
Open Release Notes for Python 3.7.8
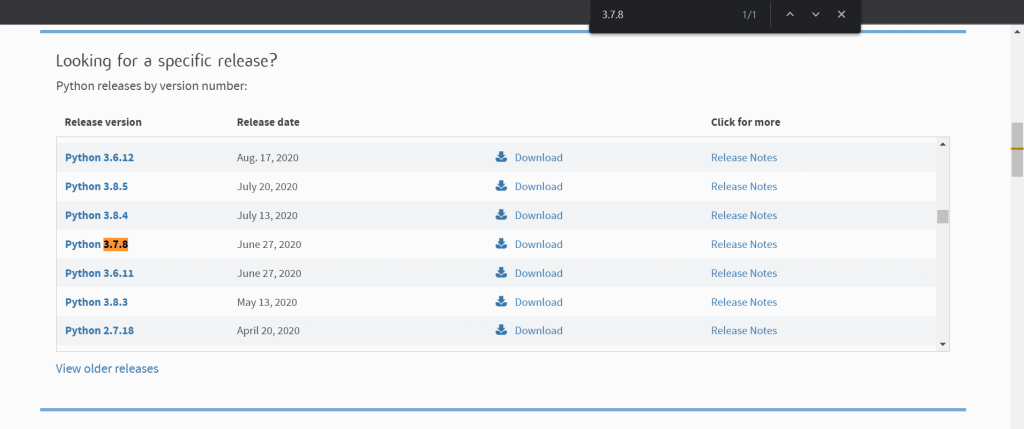point(744,244)
